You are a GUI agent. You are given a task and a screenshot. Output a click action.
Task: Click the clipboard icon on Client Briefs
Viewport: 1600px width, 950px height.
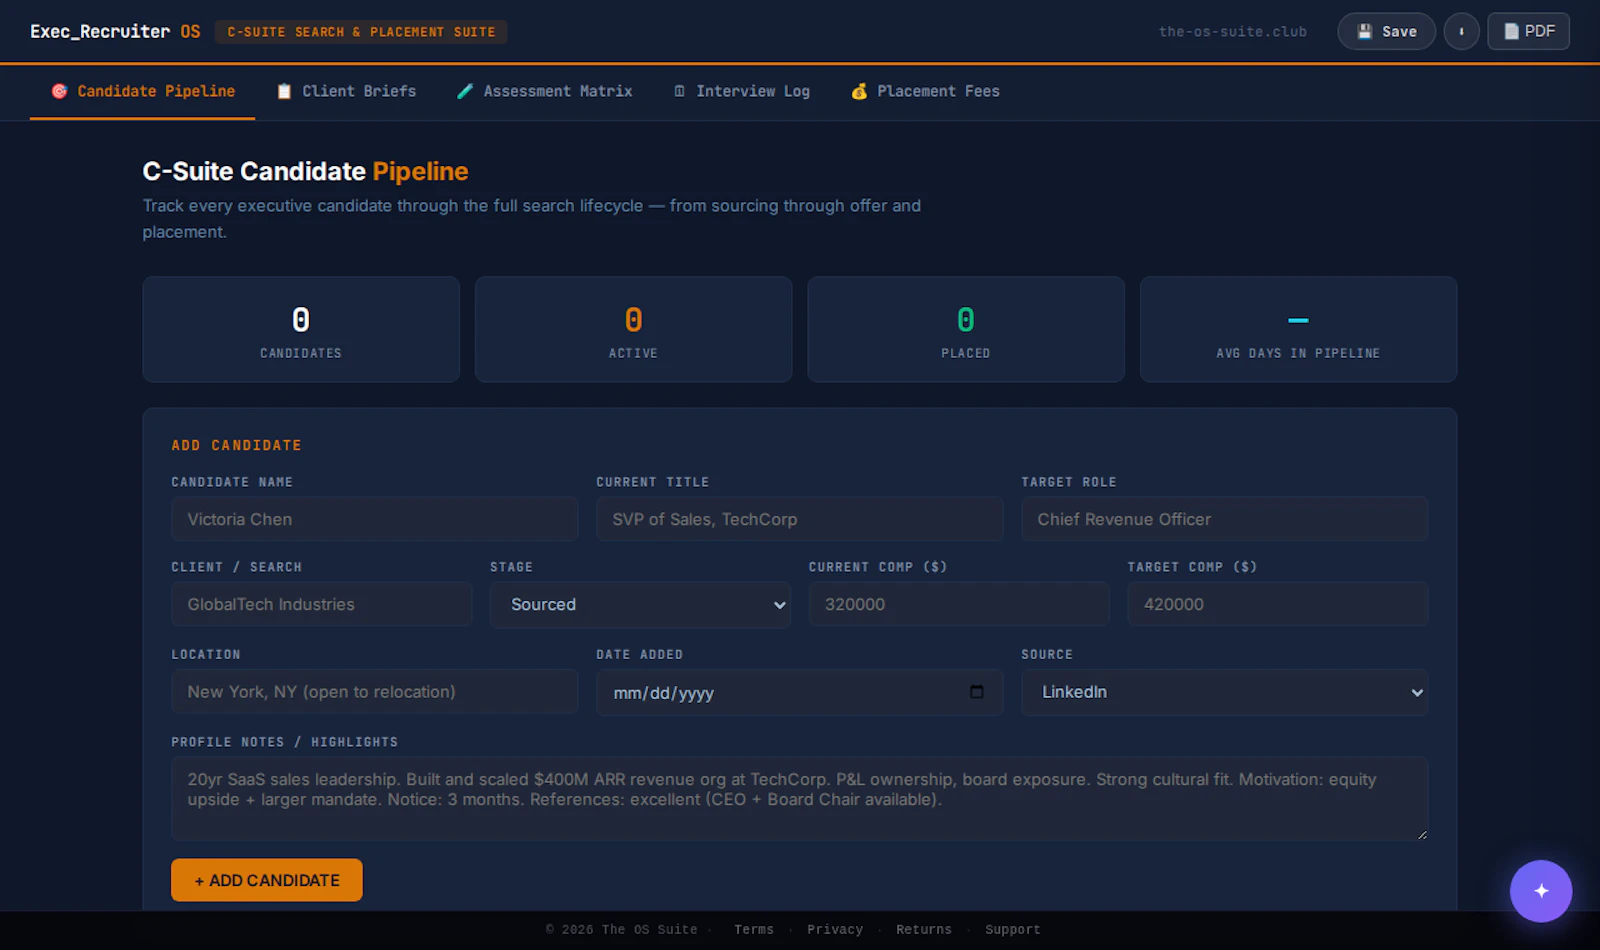click(x=284, y=91)
